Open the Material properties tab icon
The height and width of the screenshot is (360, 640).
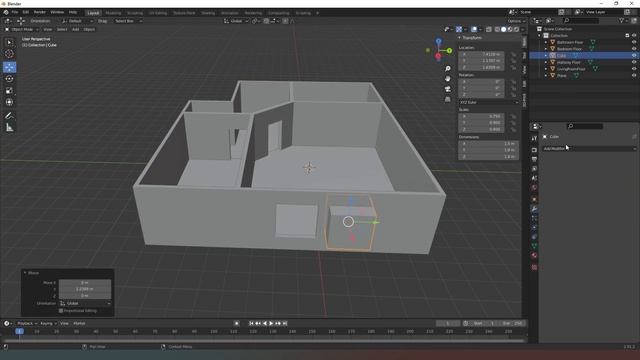click(x=534, y=256)
